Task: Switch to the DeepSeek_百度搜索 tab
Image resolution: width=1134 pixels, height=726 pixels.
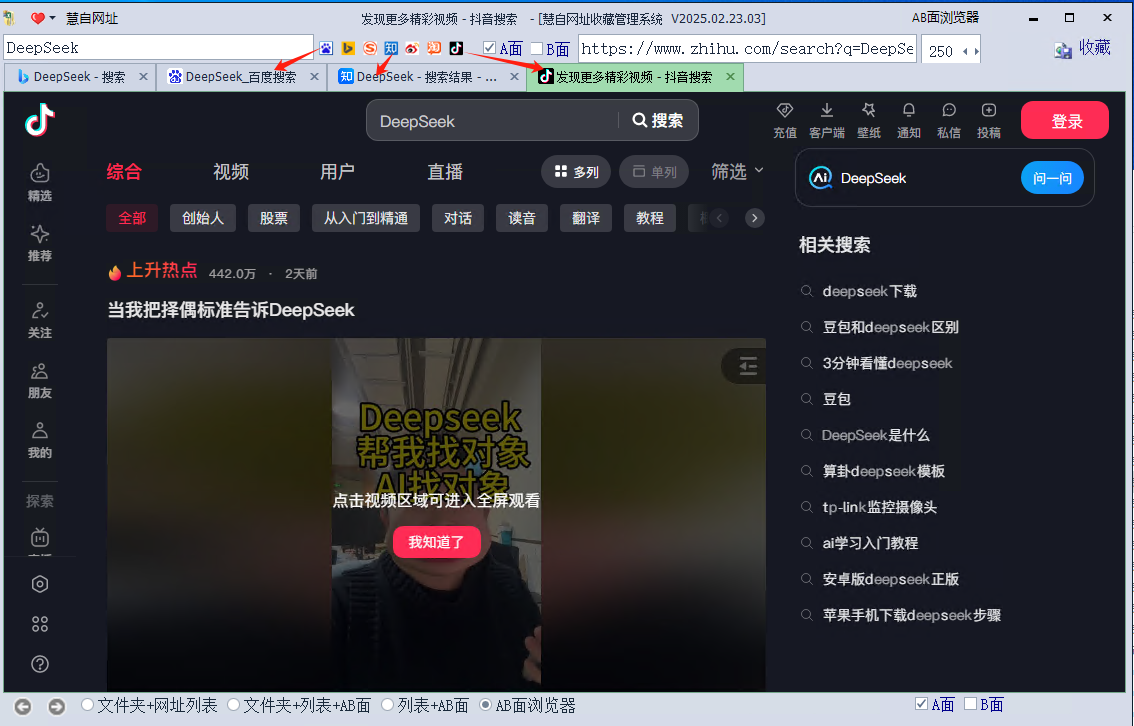Action: click(x=242, y=77)
